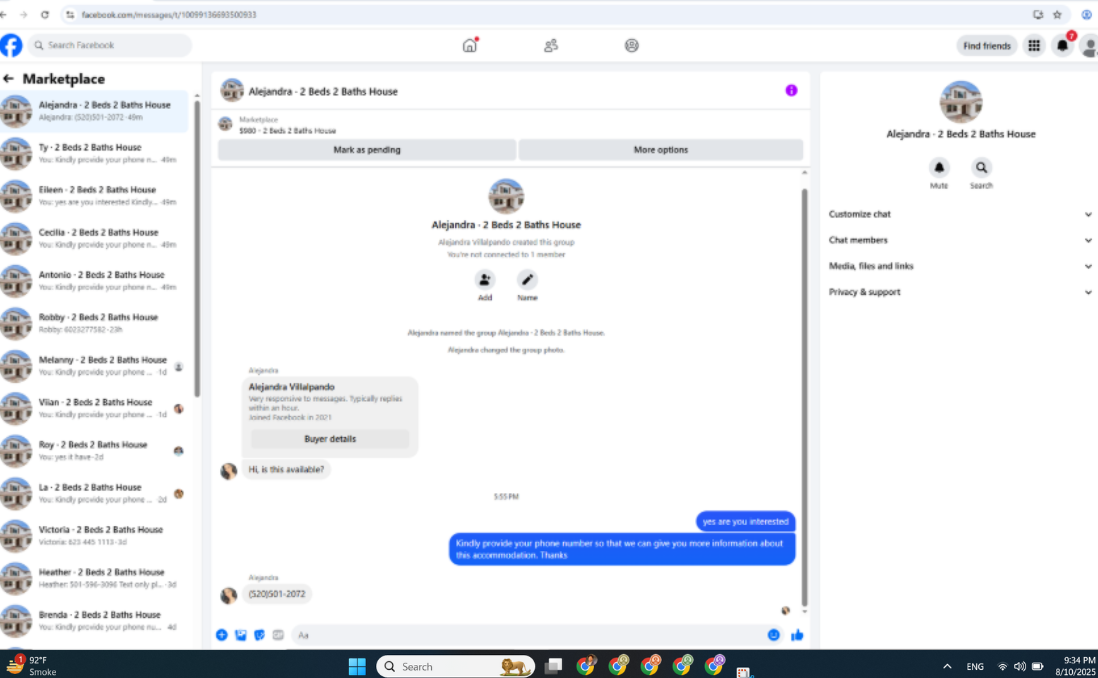Show hidden system tray icons

click(x=947, y=666)
